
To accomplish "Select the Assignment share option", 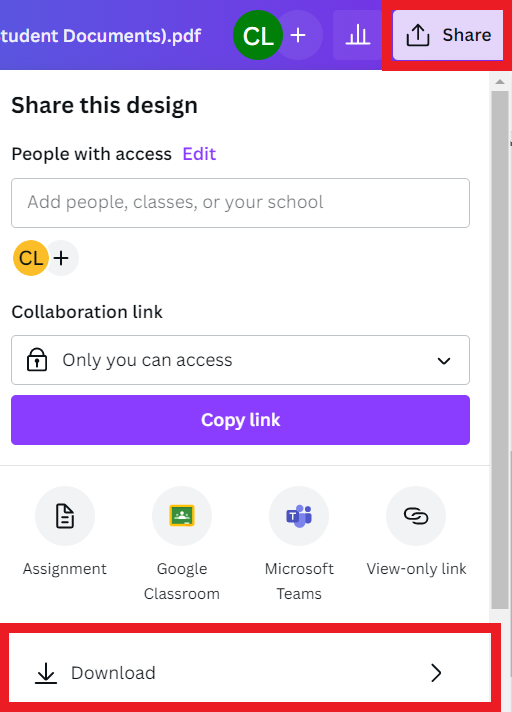I will (65, 532).
